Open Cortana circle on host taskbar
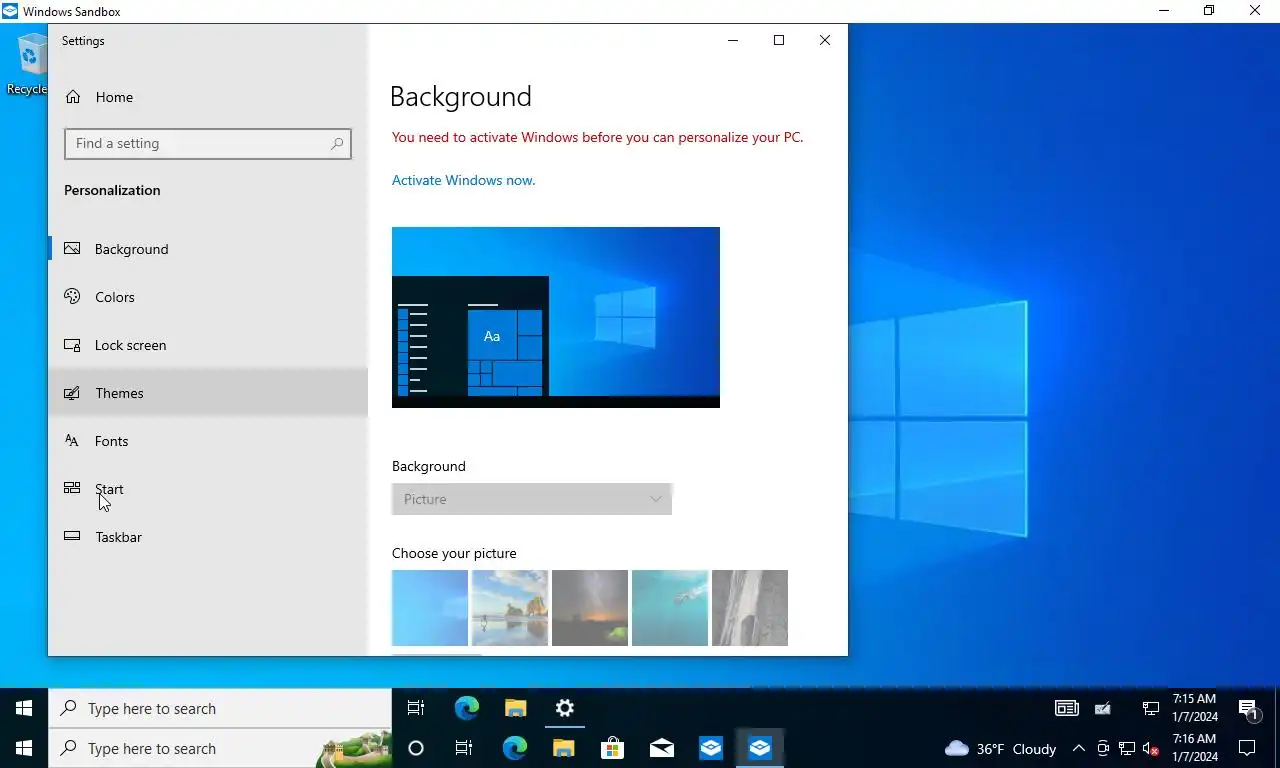Image resolution: width=1280 pixels, height=768 pixels. pos(416,748)
